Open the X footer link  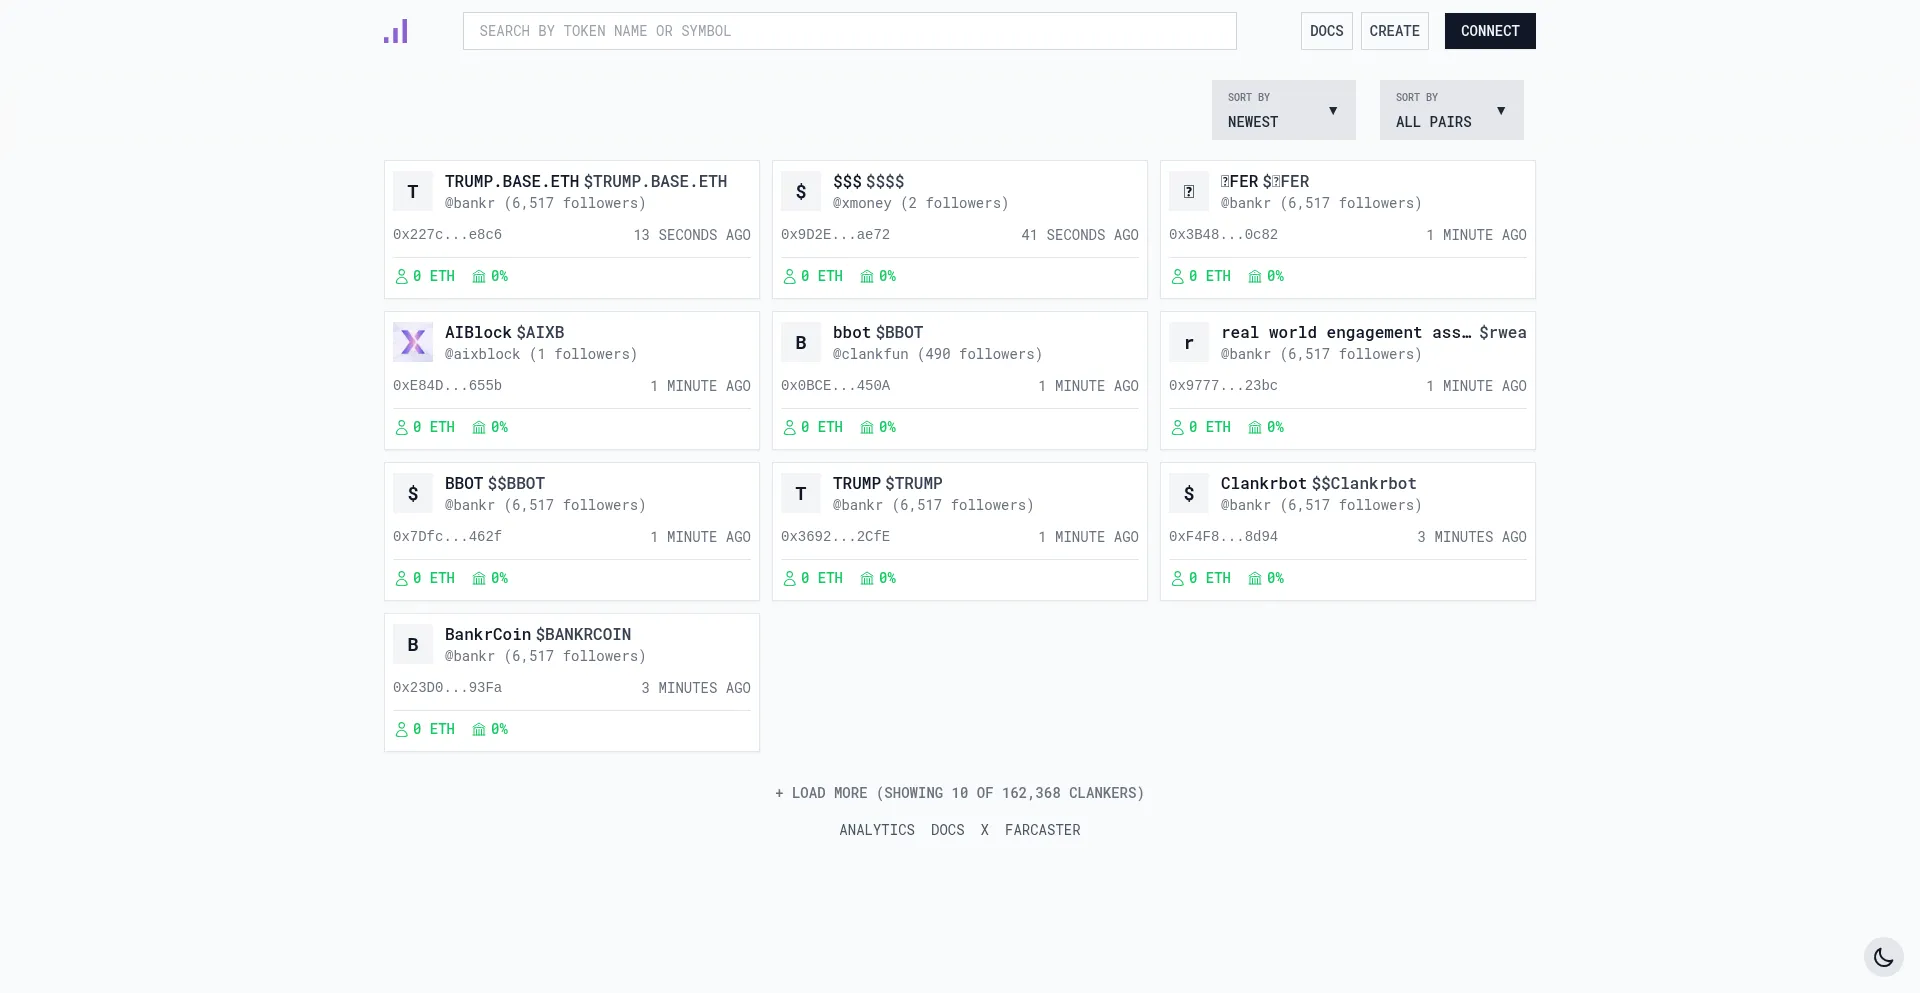coord(984,830)
